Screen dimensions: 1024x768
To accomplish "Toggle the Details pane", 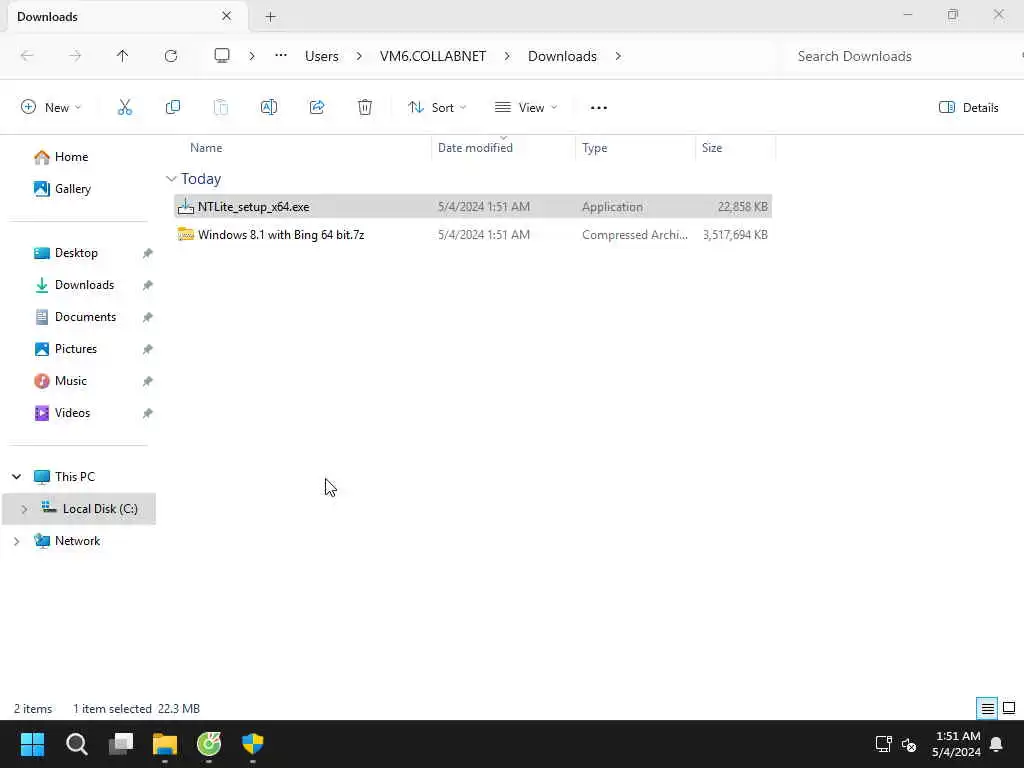I will click(x=968, y=108).
